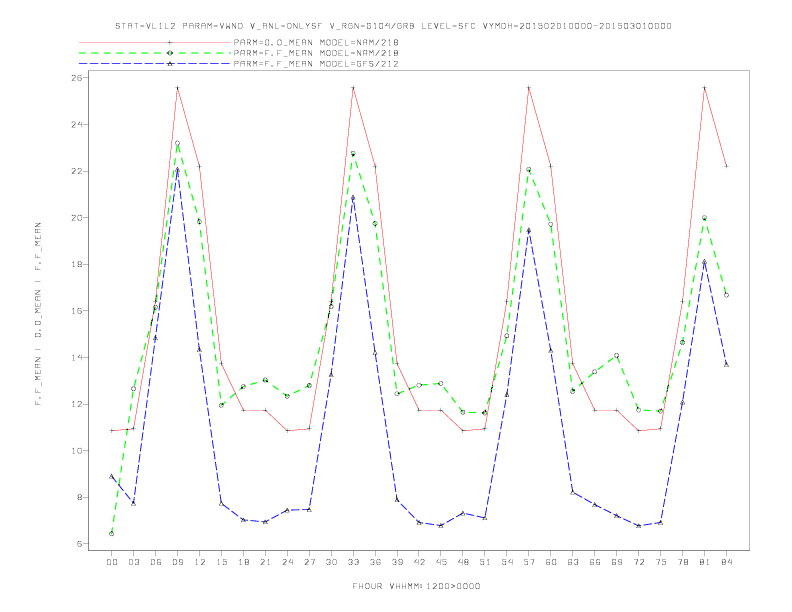The image size is (792, 612).
Task: Select legend entry PARM=F.F_MEAN MODEL=NAM/218
Action: click(316, 53)
